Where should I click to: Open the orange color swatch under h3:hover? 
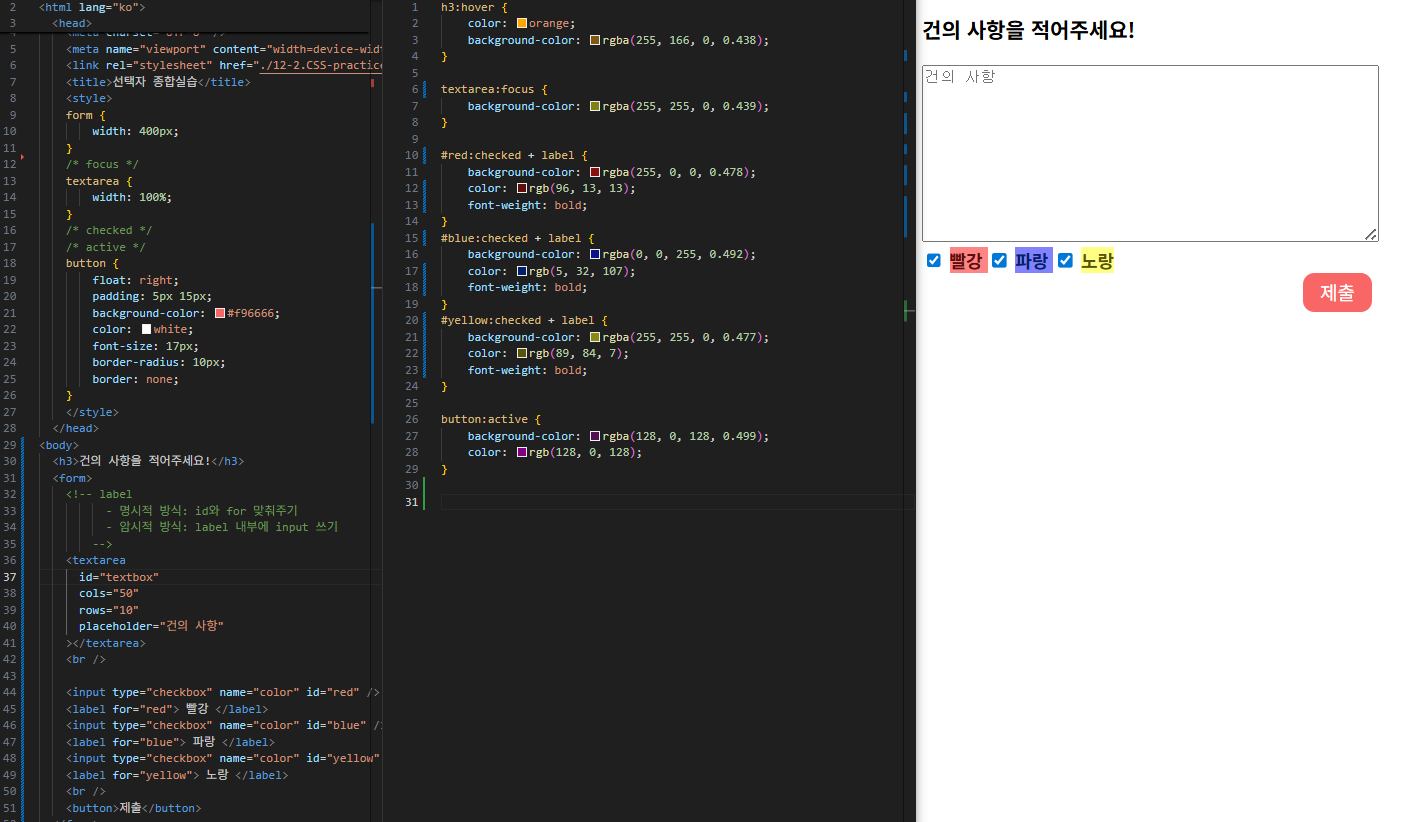tap(522, 23)
